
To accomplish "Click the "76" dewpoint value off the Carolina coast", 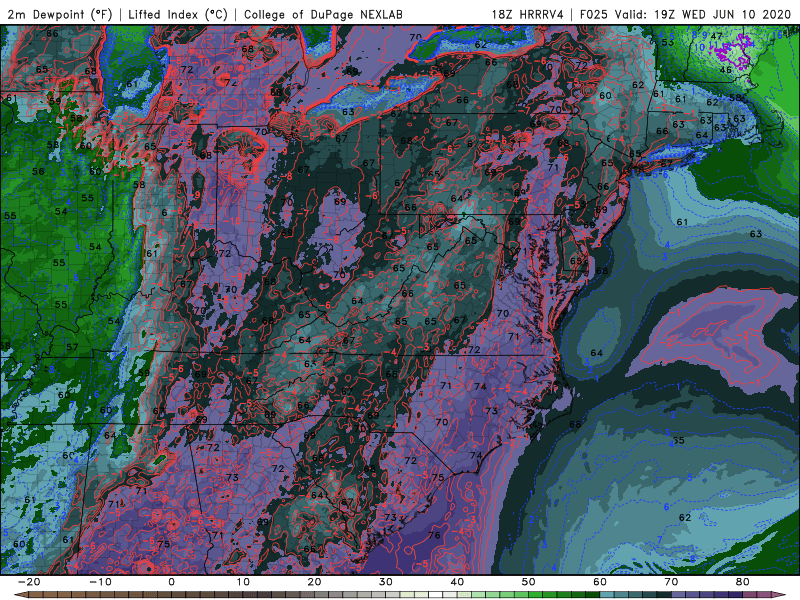I will tap(434, 535).
